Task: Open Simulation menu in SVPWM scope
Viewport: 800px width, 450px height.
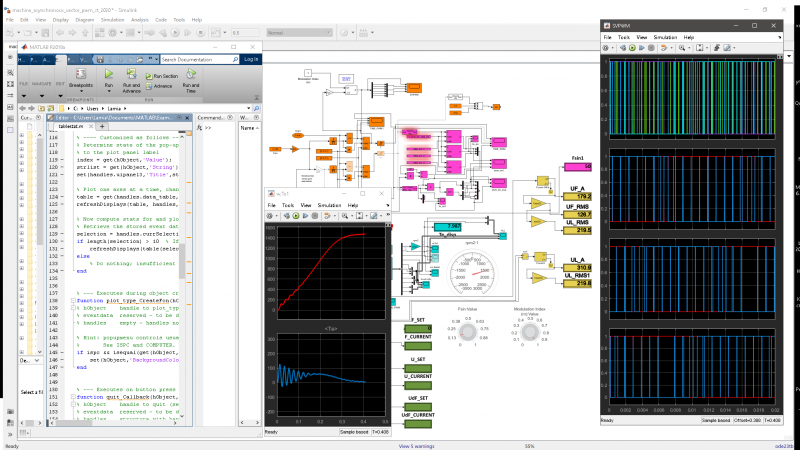Action: point(665,37)
